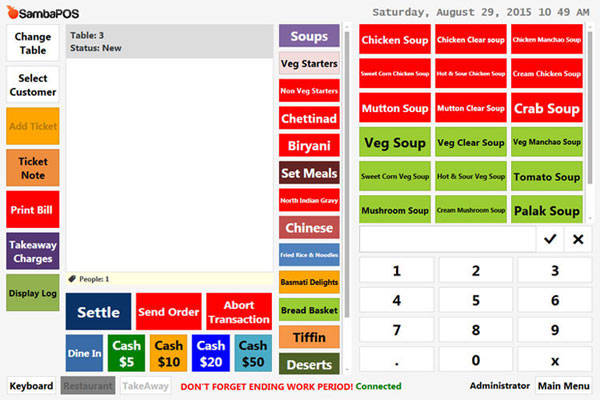This screenshot has width=600, height=400.
Task: Open the Bread Basket category
Action: click(x=309, y=310)
